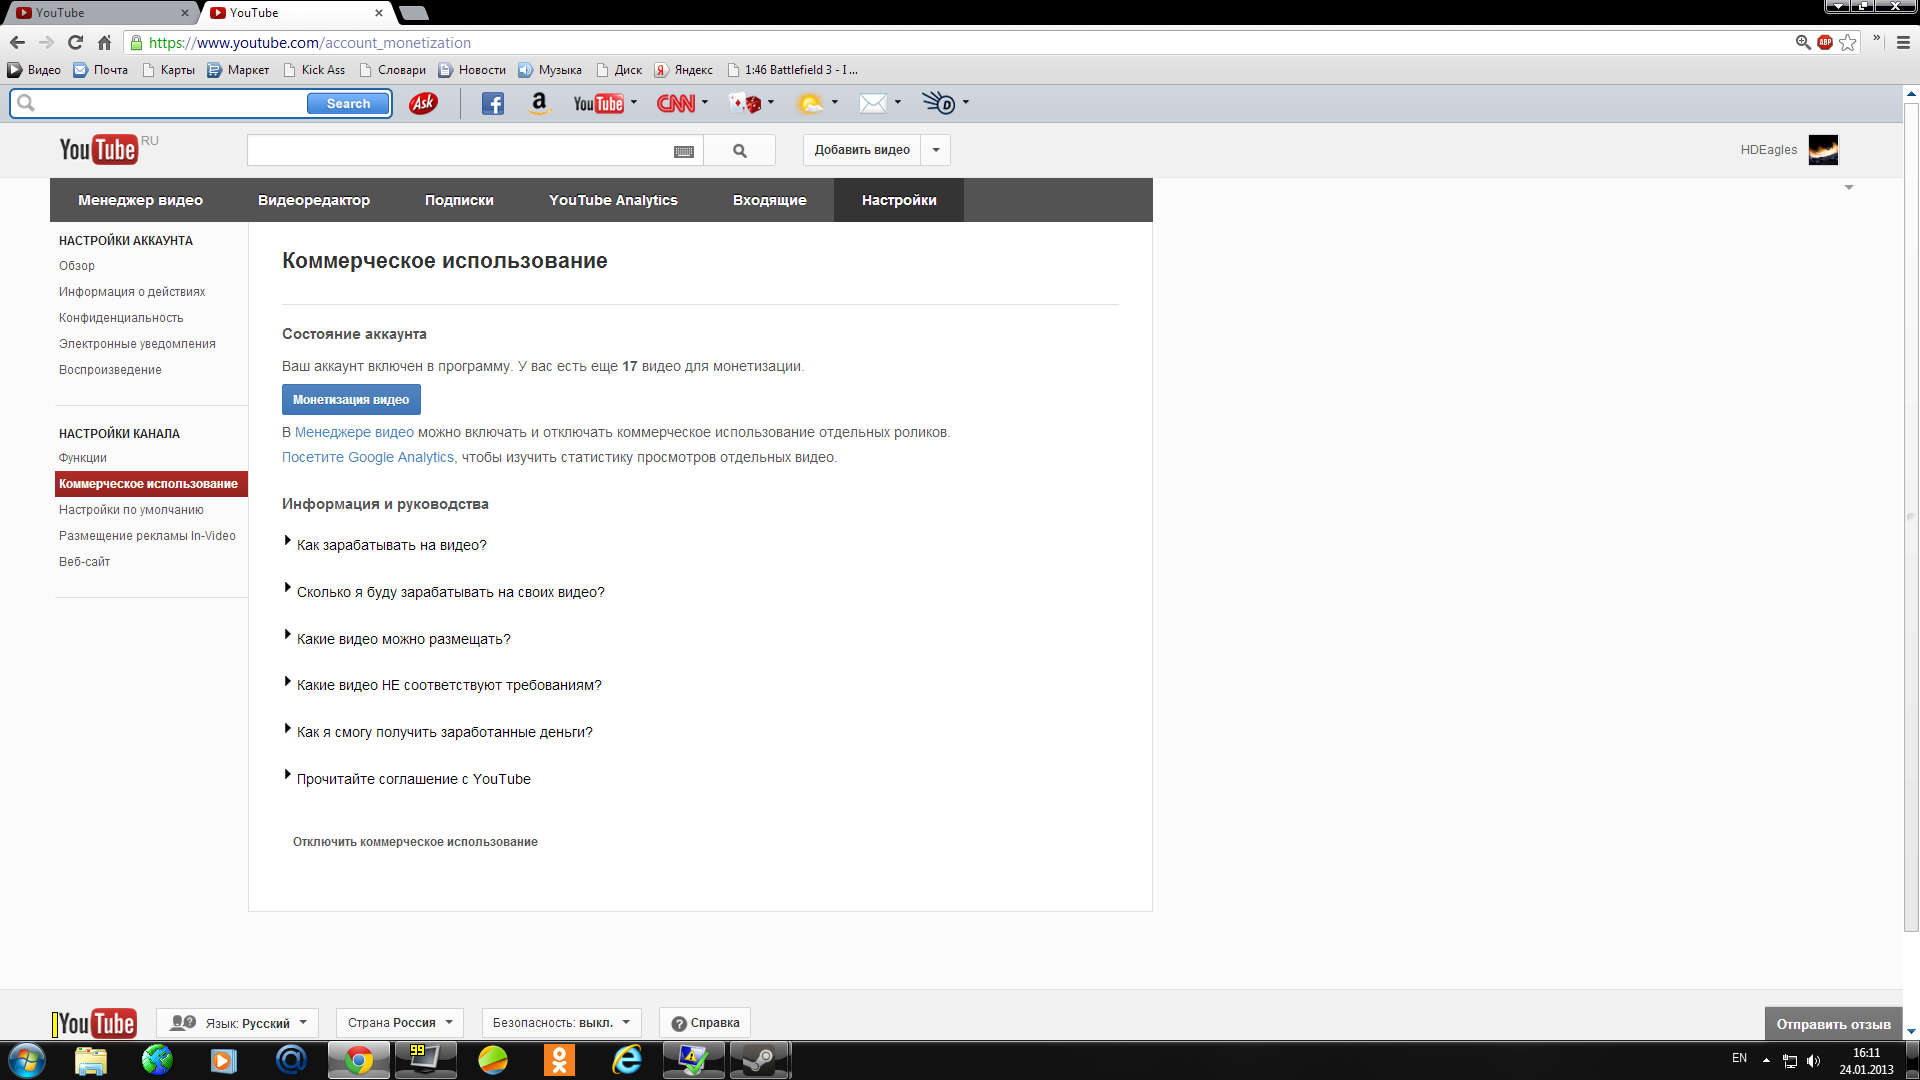Open the CNN toolbar icon
This screenshot has width=1920, height=1080.
(x=675, y=104)
